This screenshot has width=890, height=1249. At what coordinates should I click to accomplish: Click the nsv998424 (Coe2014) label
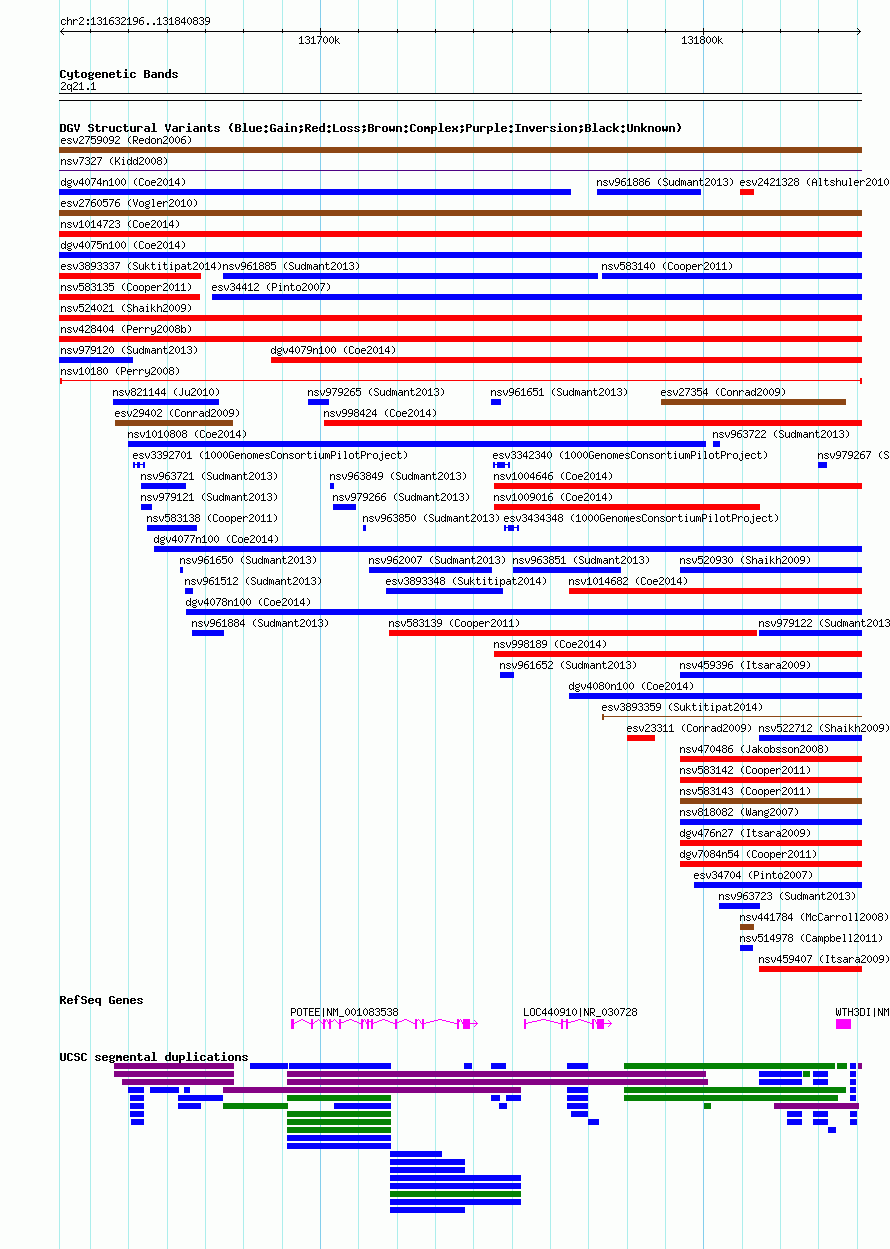[x=380, y=413]
